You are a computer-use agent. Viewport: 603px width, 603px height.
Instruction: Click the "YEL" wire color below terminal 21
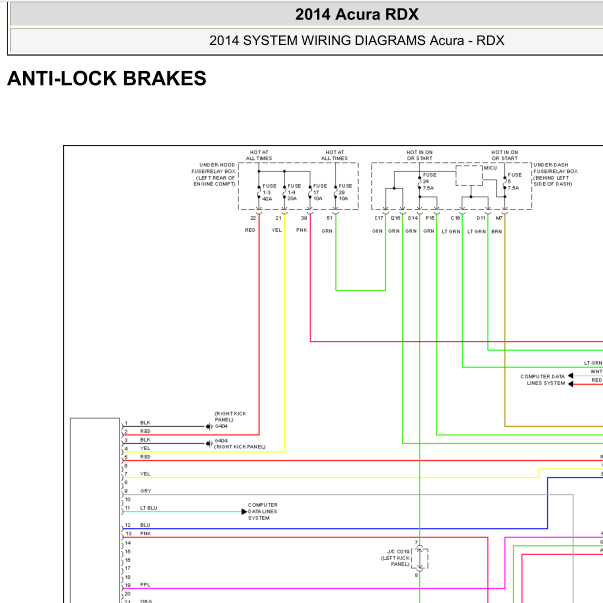[x=277, y=230]
